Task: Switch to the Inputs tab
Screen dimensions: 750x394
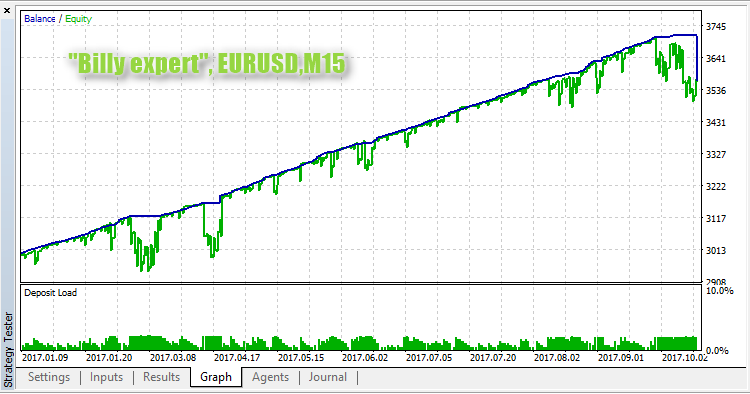Action: [x=106, y=377]
